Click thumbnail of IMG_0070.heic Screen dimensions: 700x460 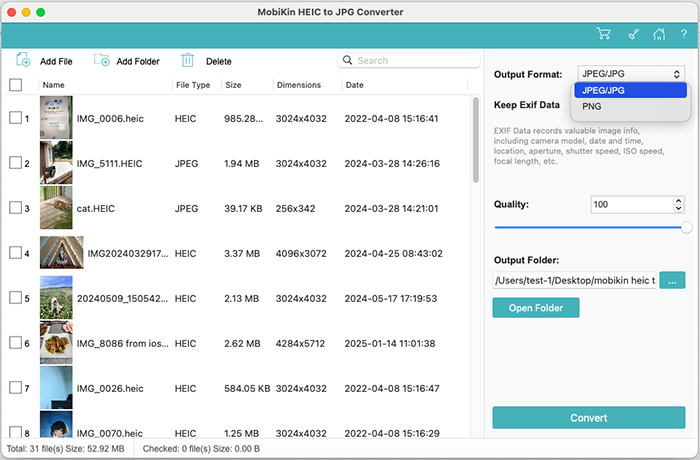(56, 424)
